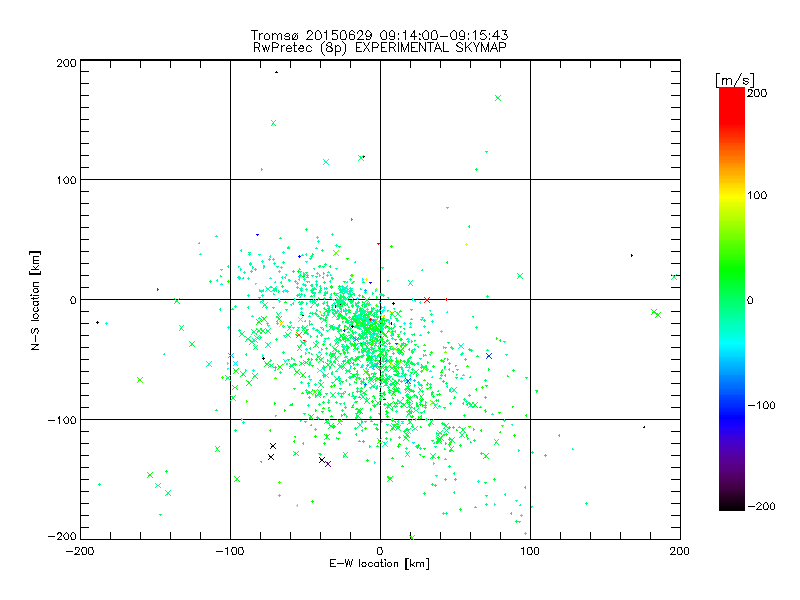Click the x-axis tick label '100' below the plot
This screenshot has height=600, width=800.
pyautogui.click(x=530, y=551)
